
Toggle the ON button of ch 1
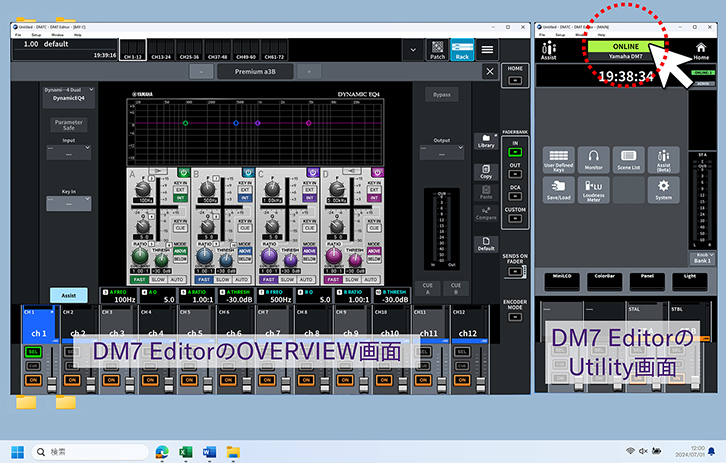(31, 381)
